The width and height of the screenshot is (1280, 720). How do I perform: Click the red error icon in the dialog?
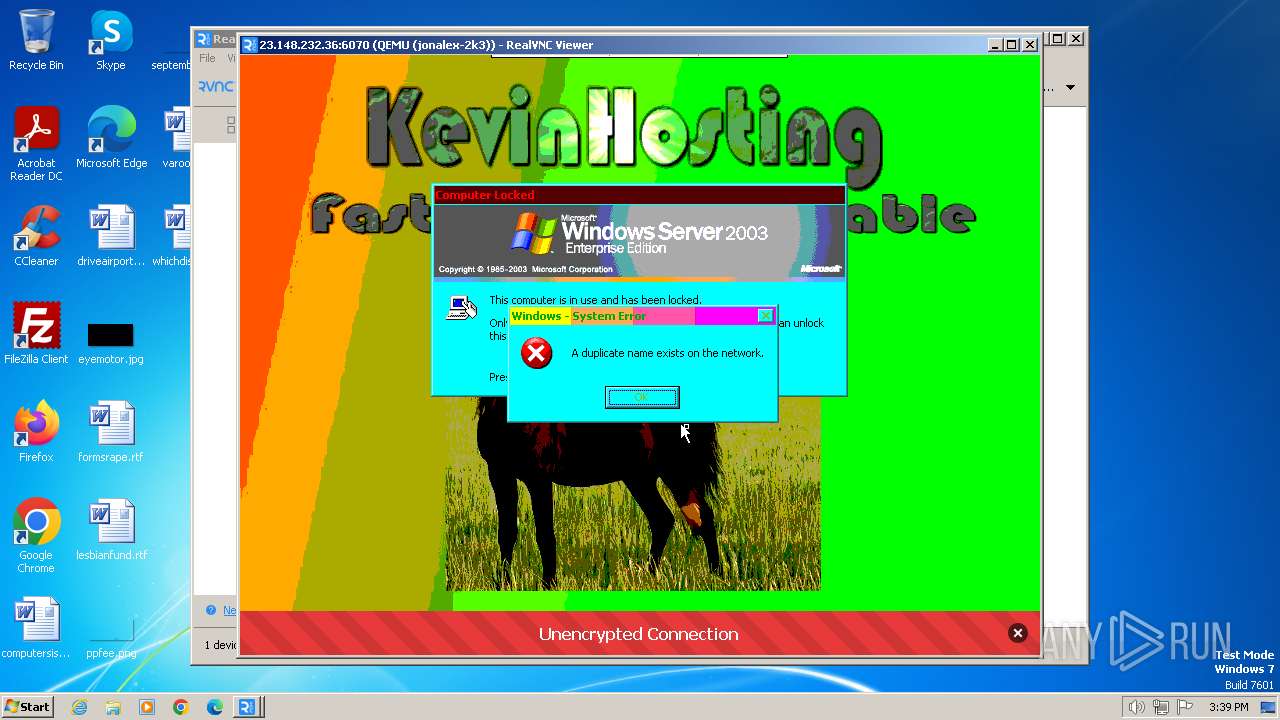point(537,353)
